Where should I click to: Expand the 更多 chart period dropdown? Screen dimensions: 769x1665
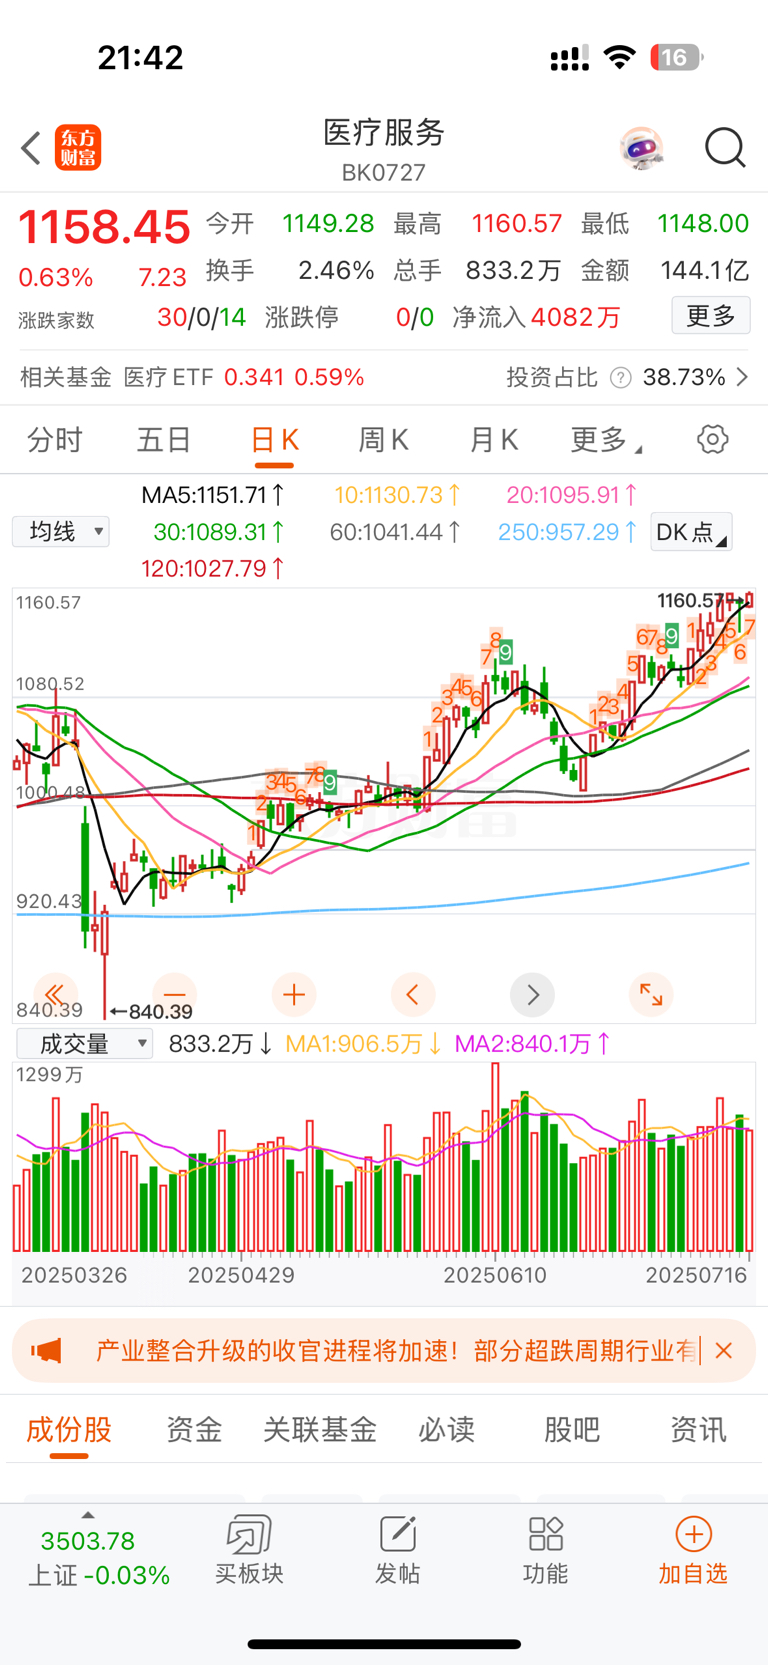606,440
